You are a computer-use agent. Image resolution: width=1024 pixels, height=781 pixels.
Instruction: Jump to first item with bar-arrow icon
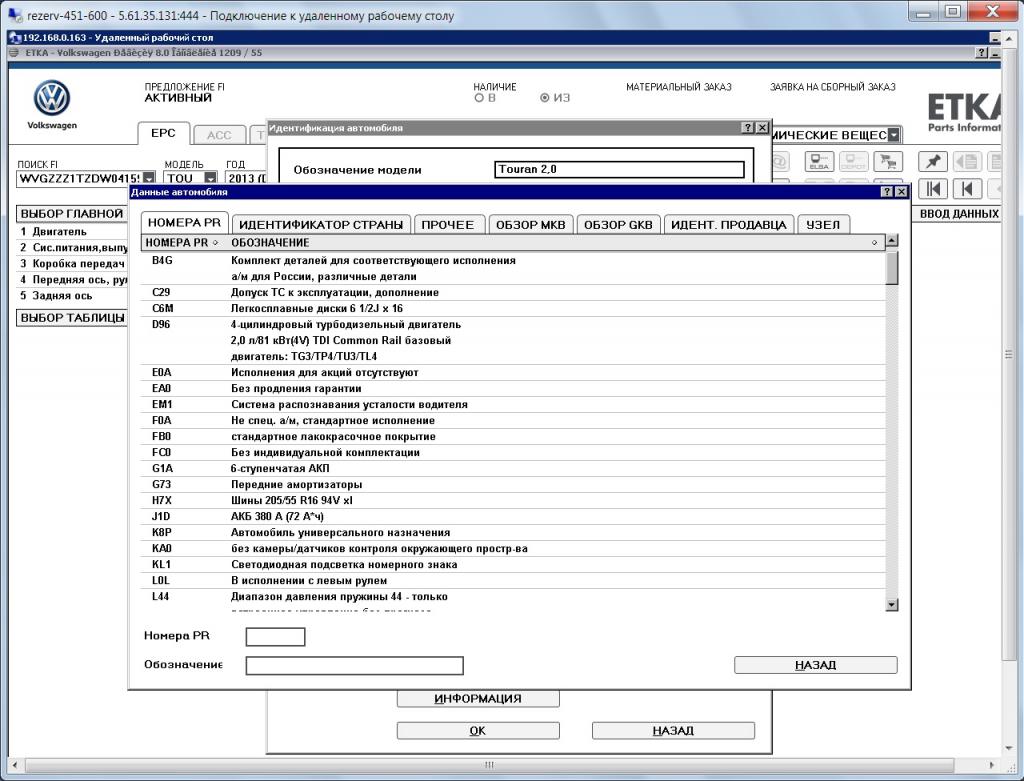click(x=933, y=189)
